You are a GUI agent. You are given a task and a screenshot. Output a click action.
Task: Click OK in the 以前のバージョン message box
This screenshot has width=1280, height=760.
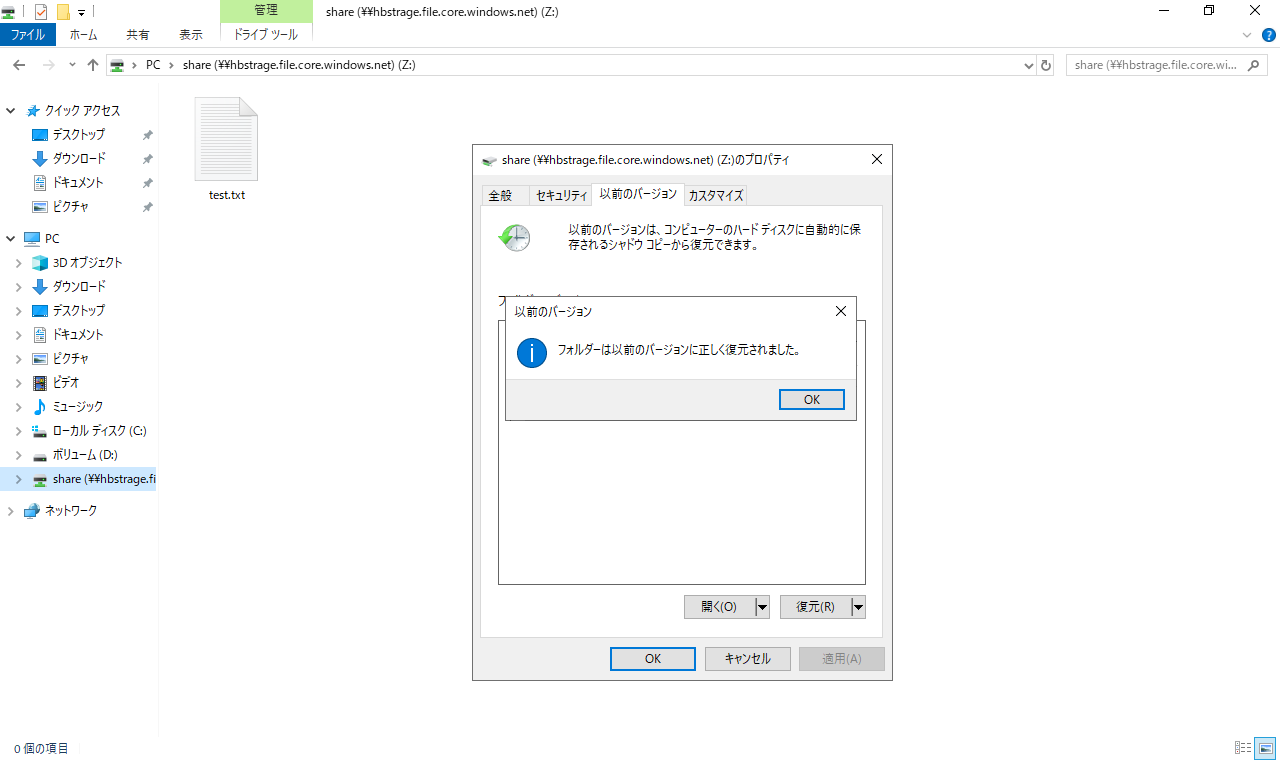[811, 399]
